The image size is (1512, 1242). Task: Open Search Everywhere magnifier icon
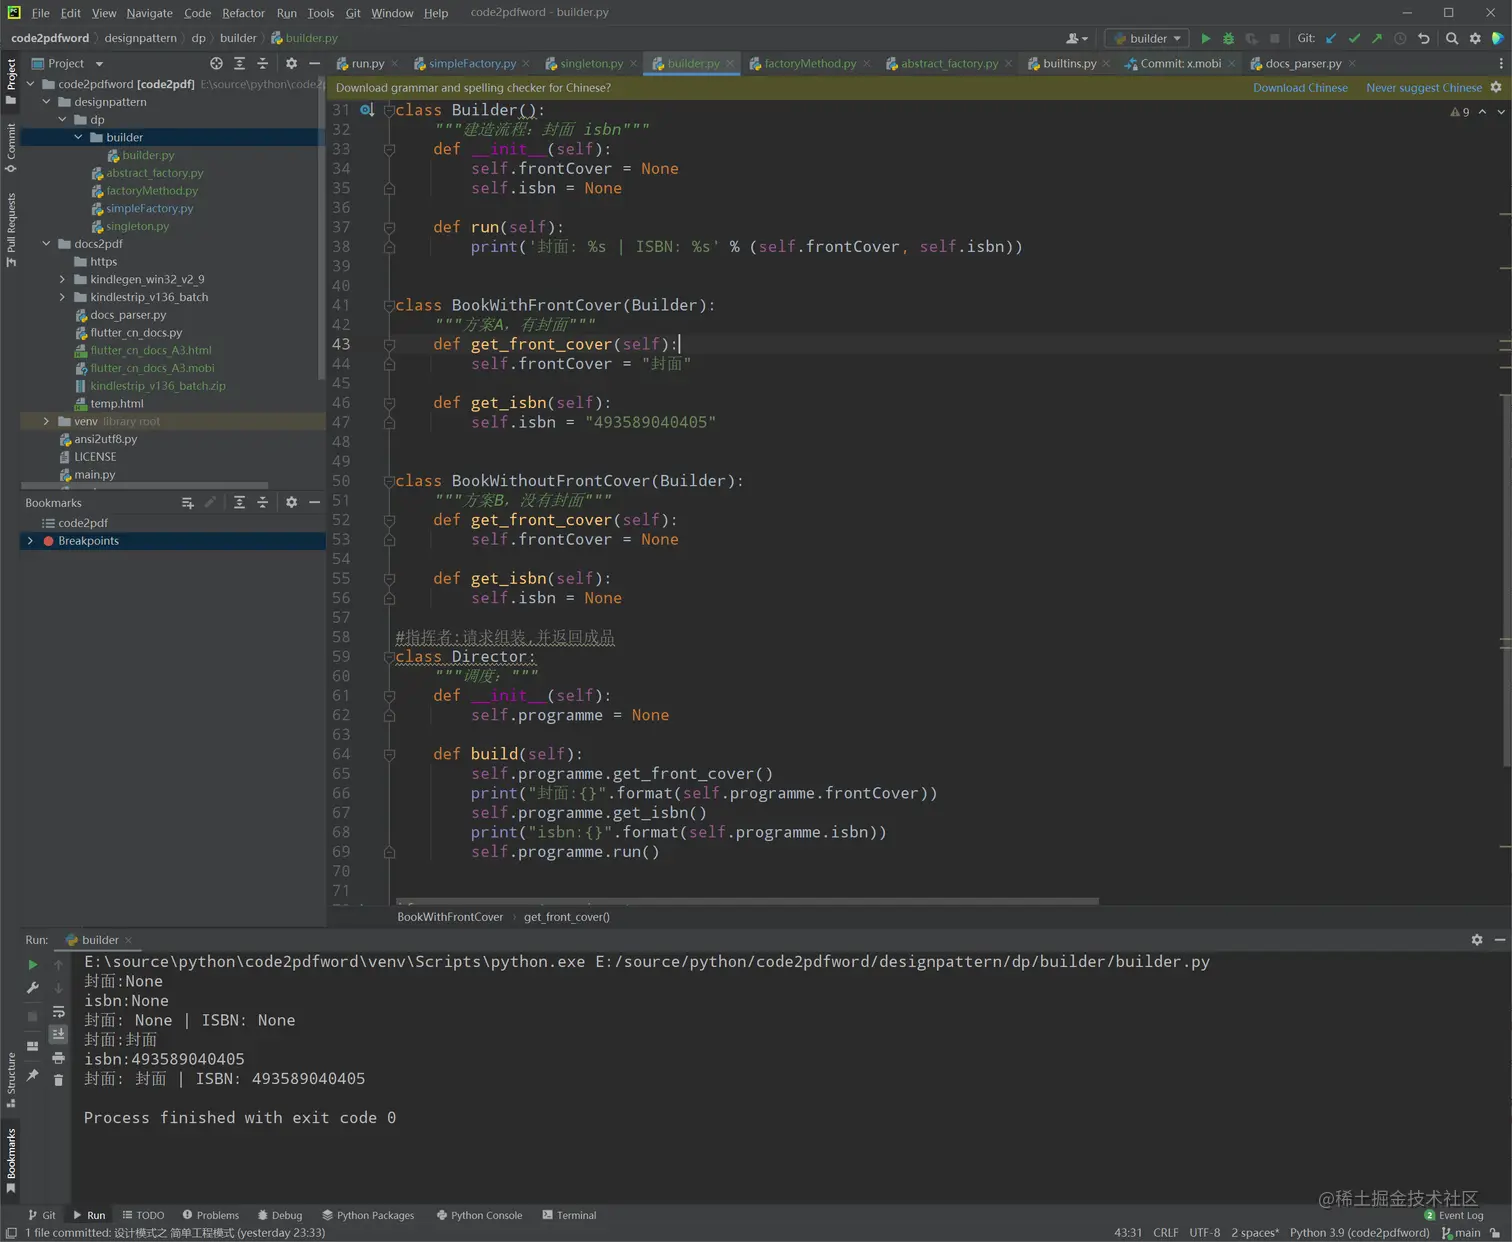1452,39
